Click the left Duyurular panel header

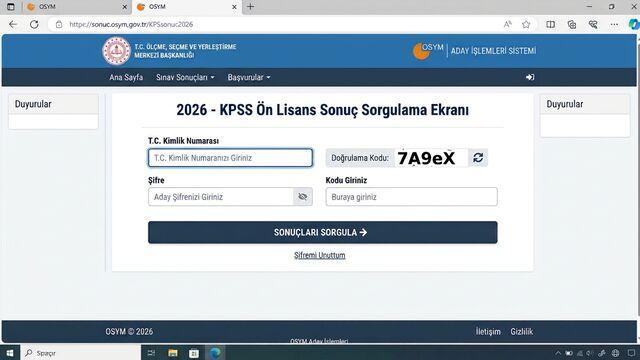coord(53,104)
